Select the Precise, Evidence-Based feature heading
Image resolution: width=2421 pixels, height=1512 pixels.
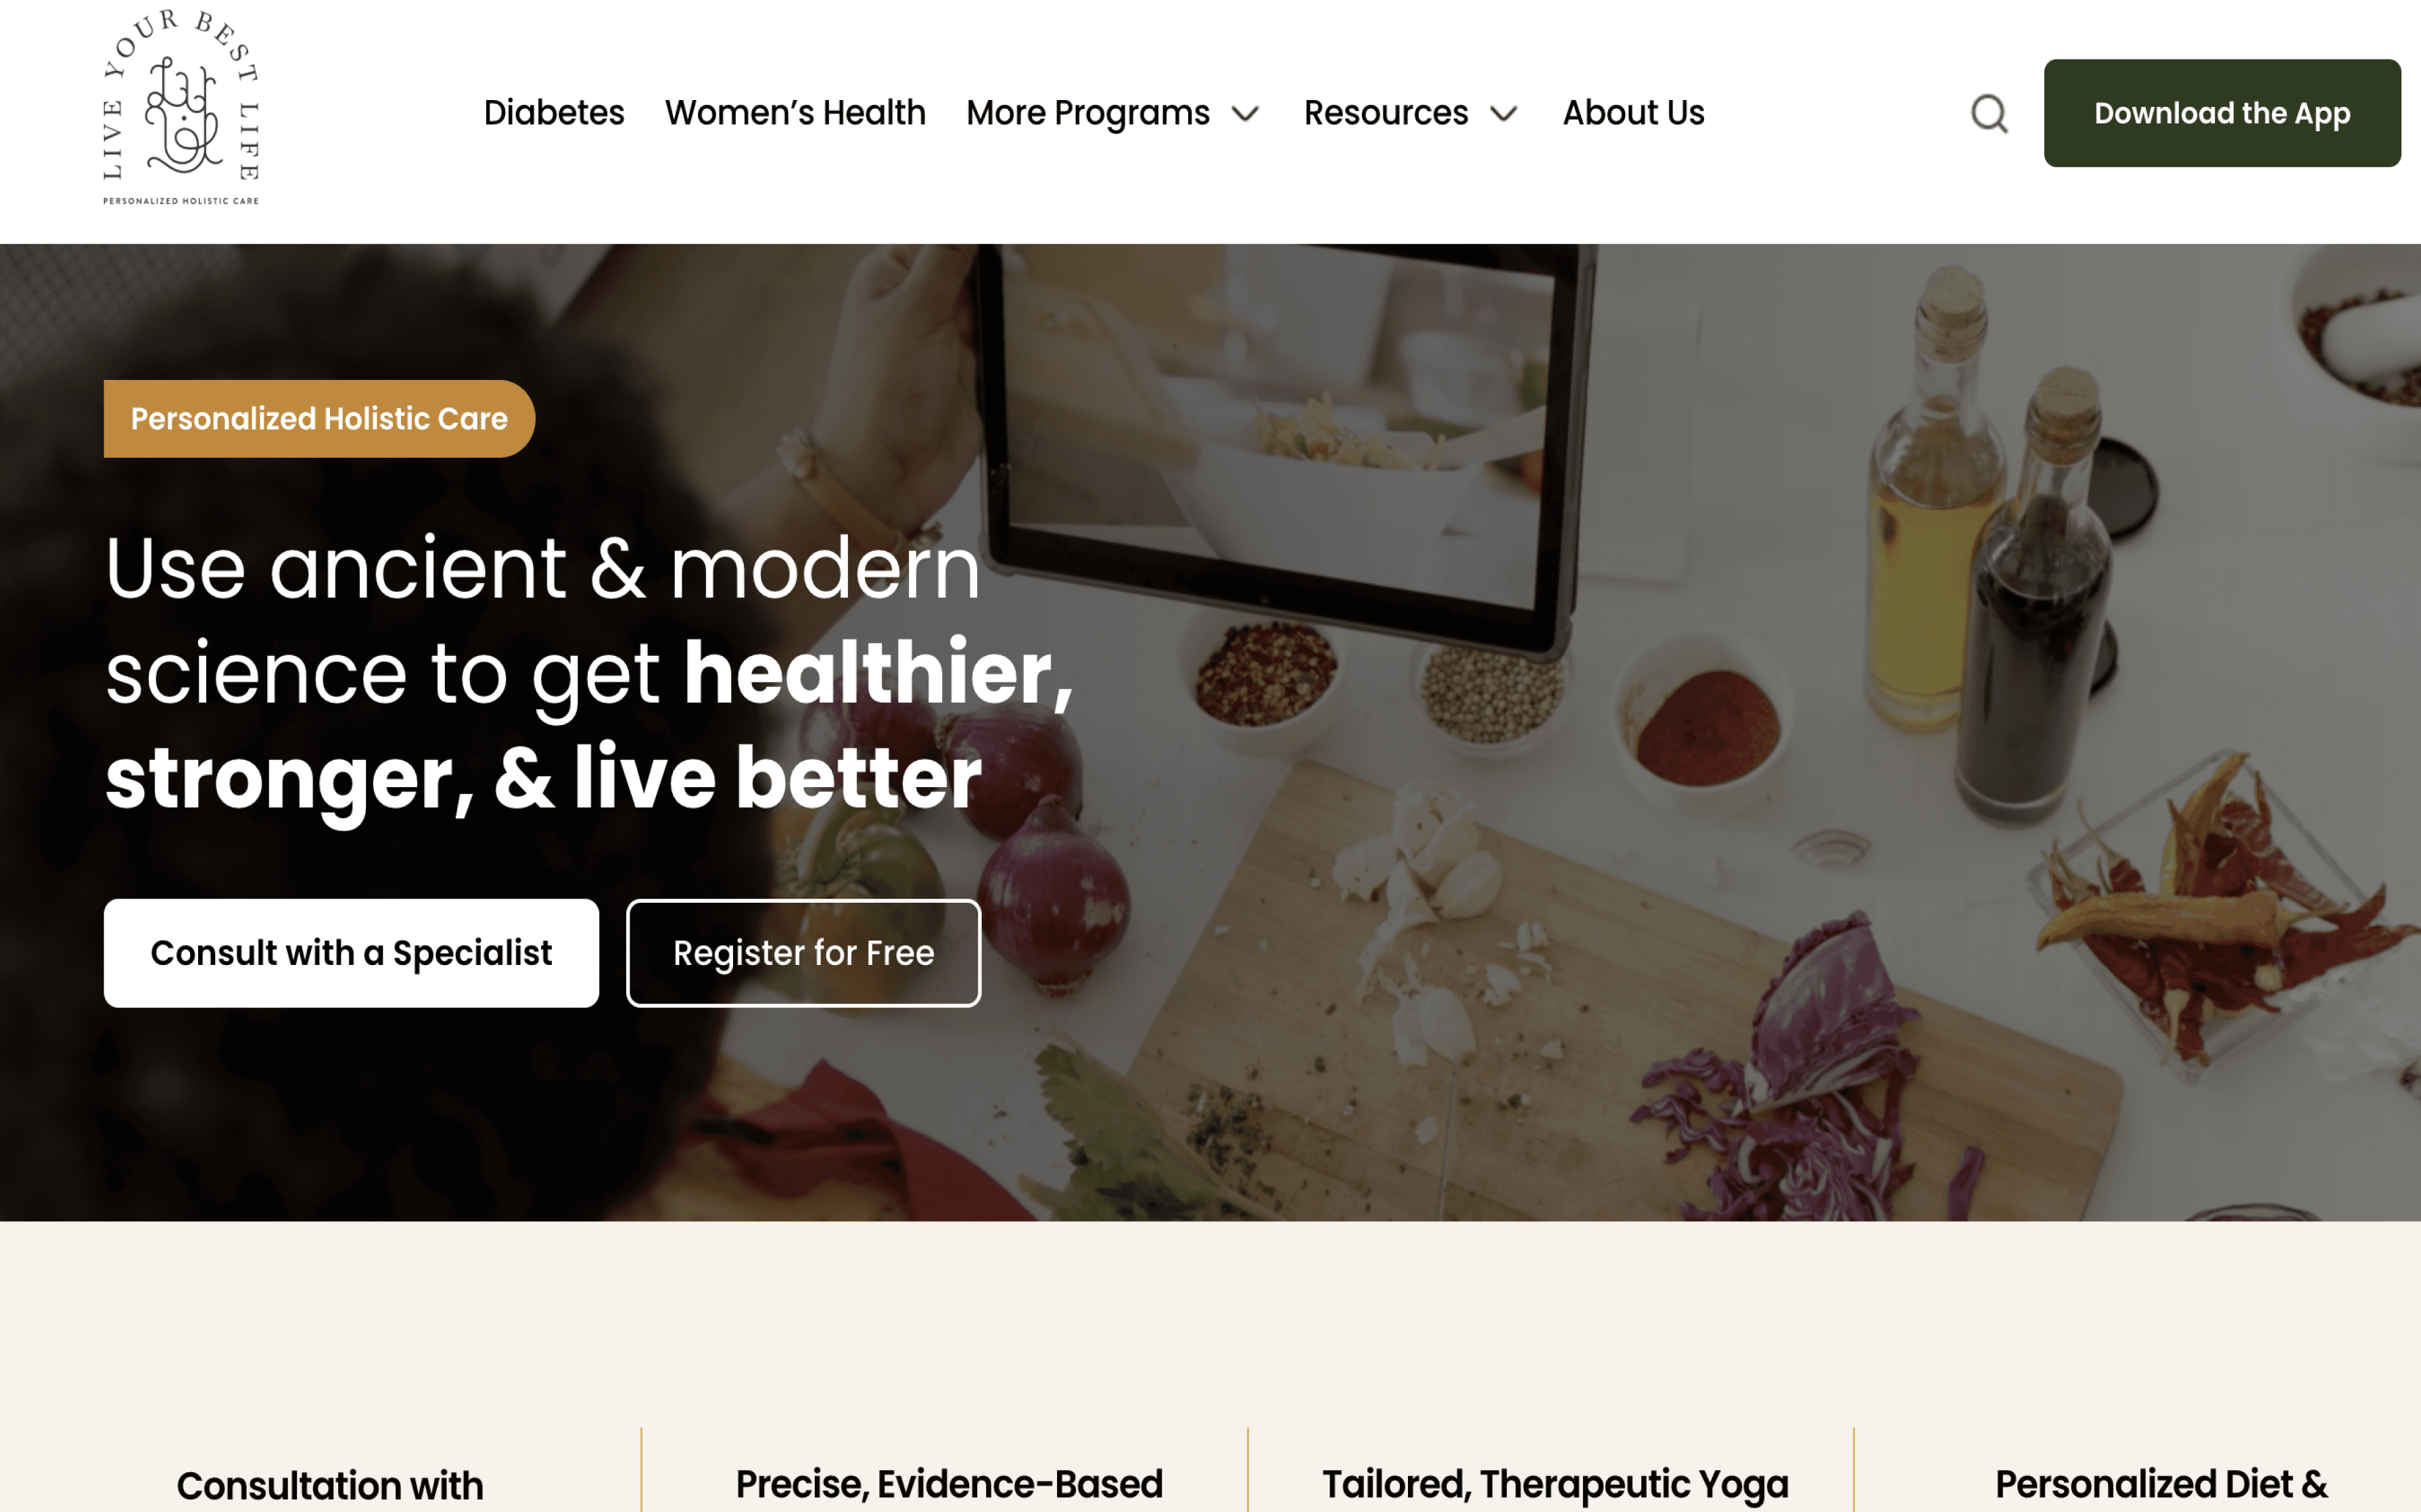coord(949,1484)
